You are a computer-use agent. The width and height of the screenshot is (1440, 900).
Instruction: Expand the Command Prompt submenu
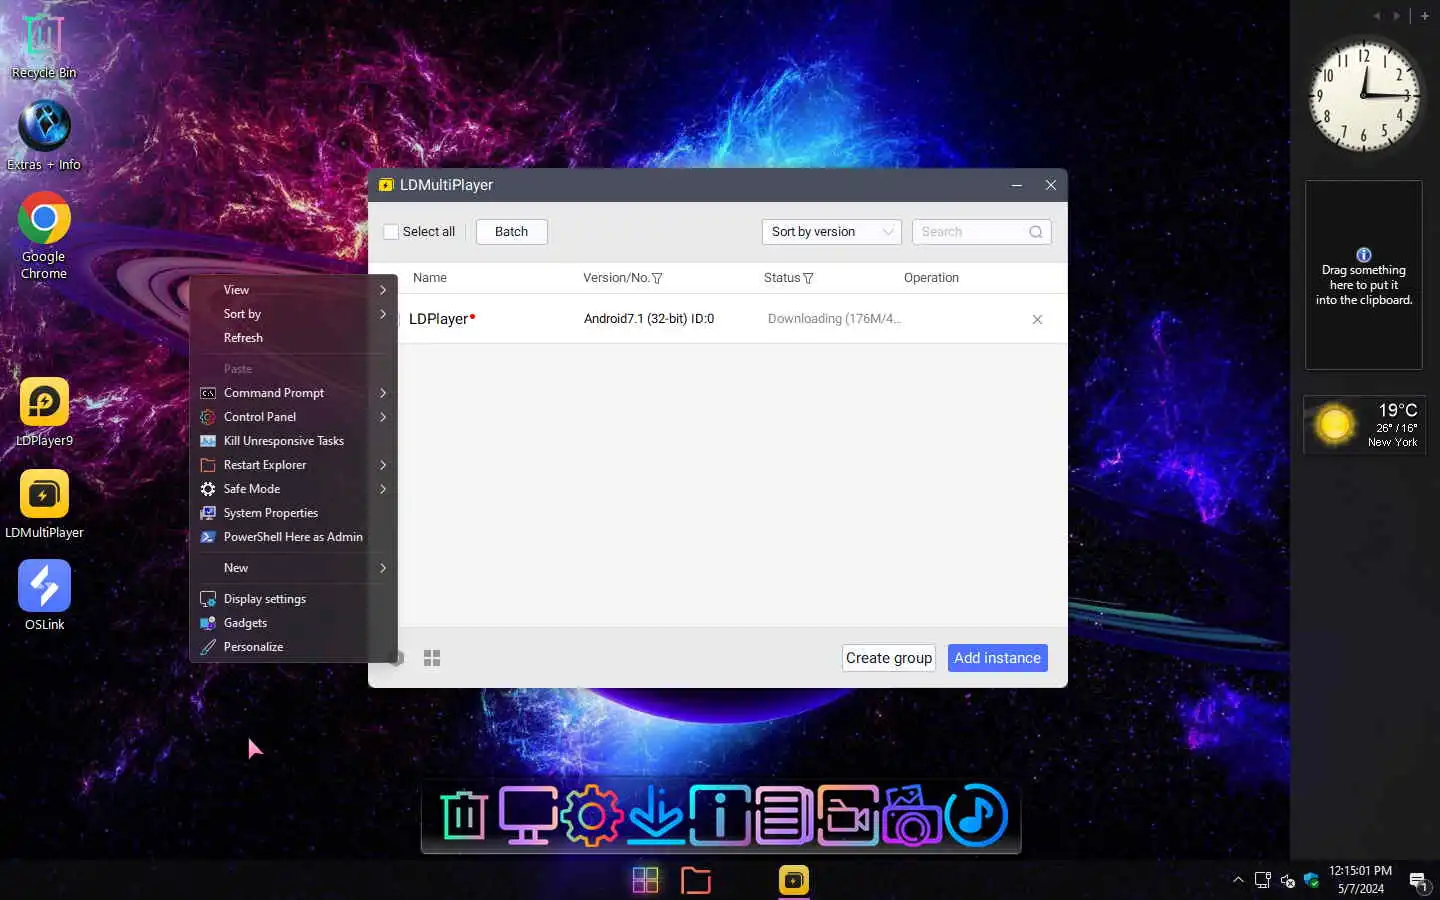293,393
